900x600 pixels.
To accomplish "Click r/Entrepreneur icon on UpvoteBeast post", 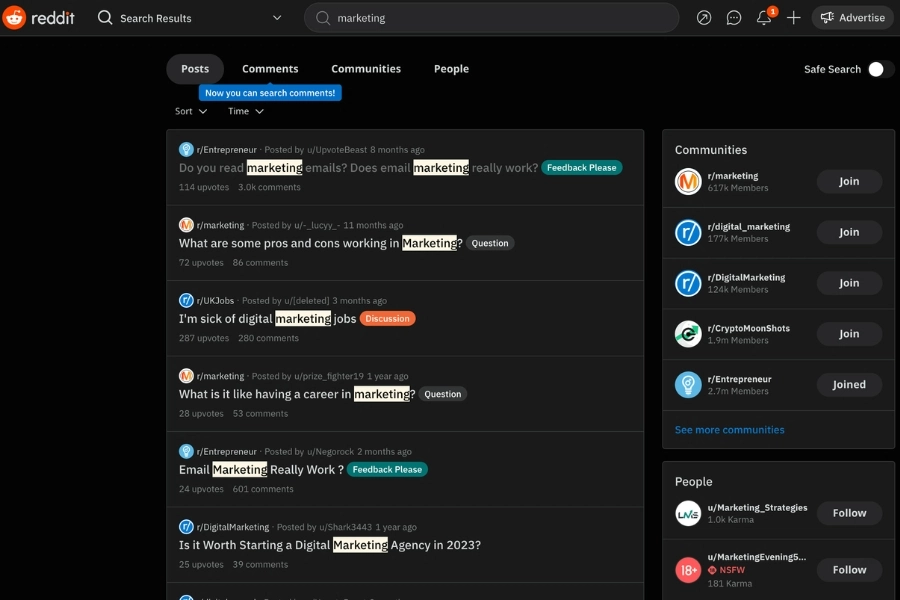I will coord(186,149).
